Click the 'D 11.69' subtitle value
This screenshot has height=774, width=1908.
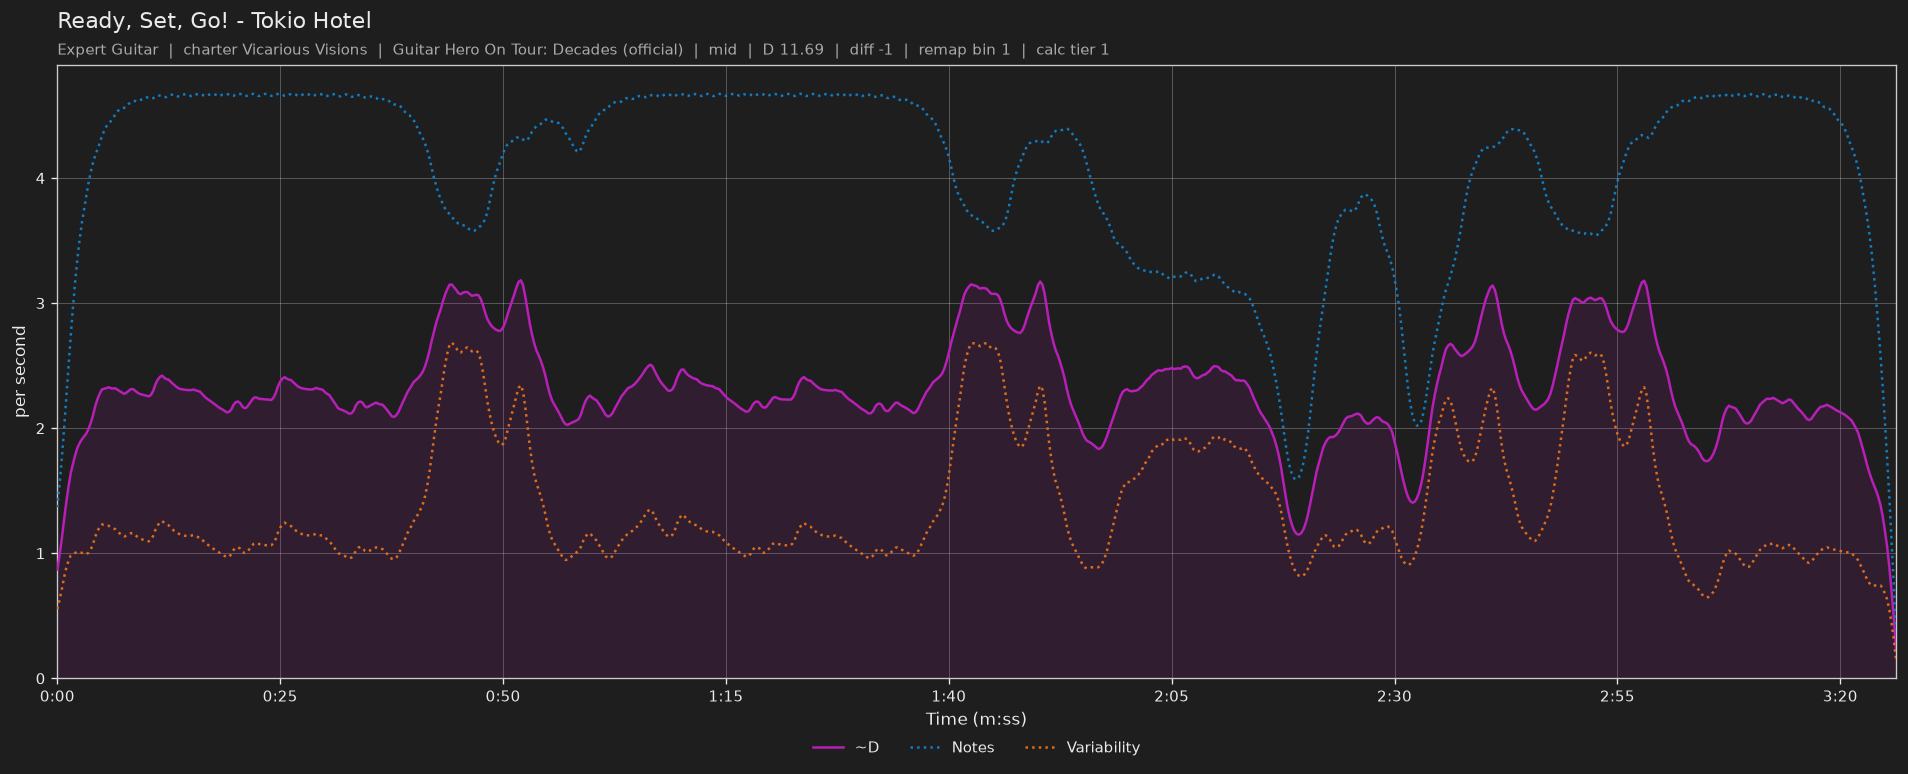[793, 50]
